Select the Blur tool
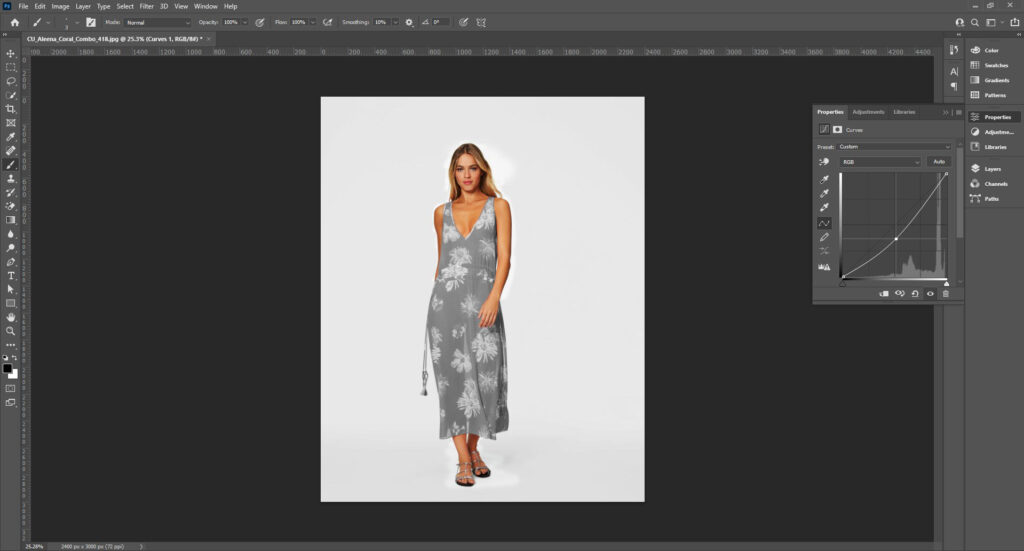The height and width of the screenshot is (551, 1024). (x=10, y=234)
